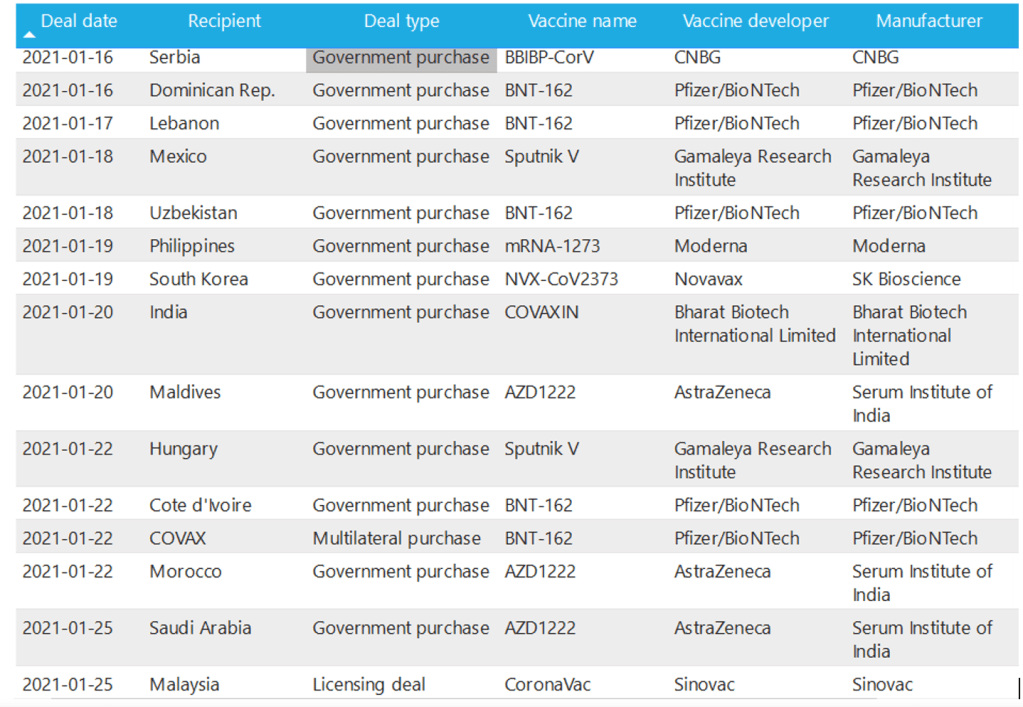Select the Multilateral purchase deal type cell

(x=396, y=538)
